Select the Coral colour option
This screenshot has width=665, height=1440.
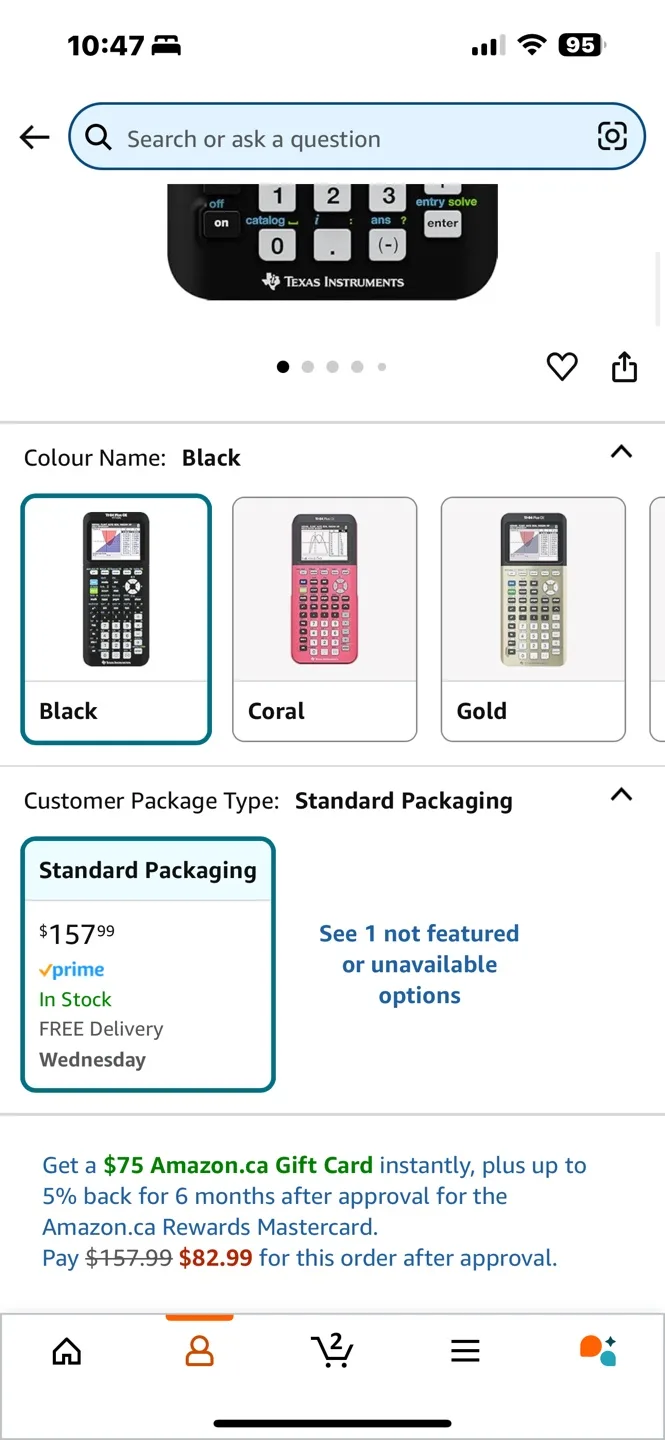click(324, 619)
